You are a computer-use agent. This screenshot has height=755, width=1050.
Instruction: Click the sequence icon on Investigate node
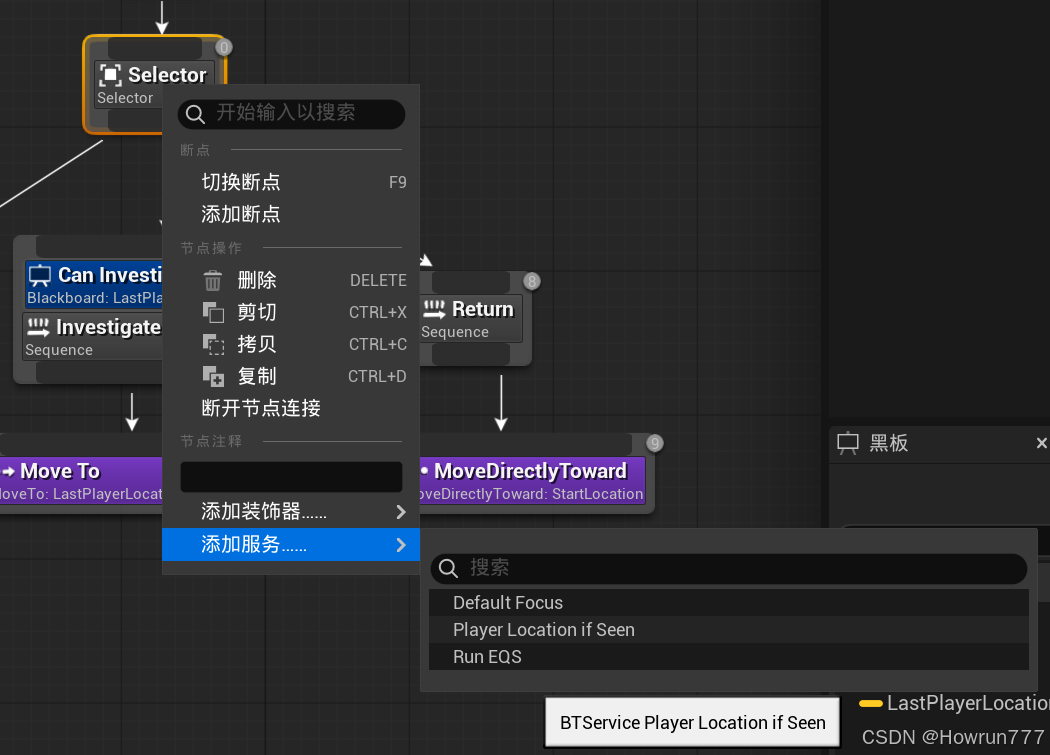(38, 327)
